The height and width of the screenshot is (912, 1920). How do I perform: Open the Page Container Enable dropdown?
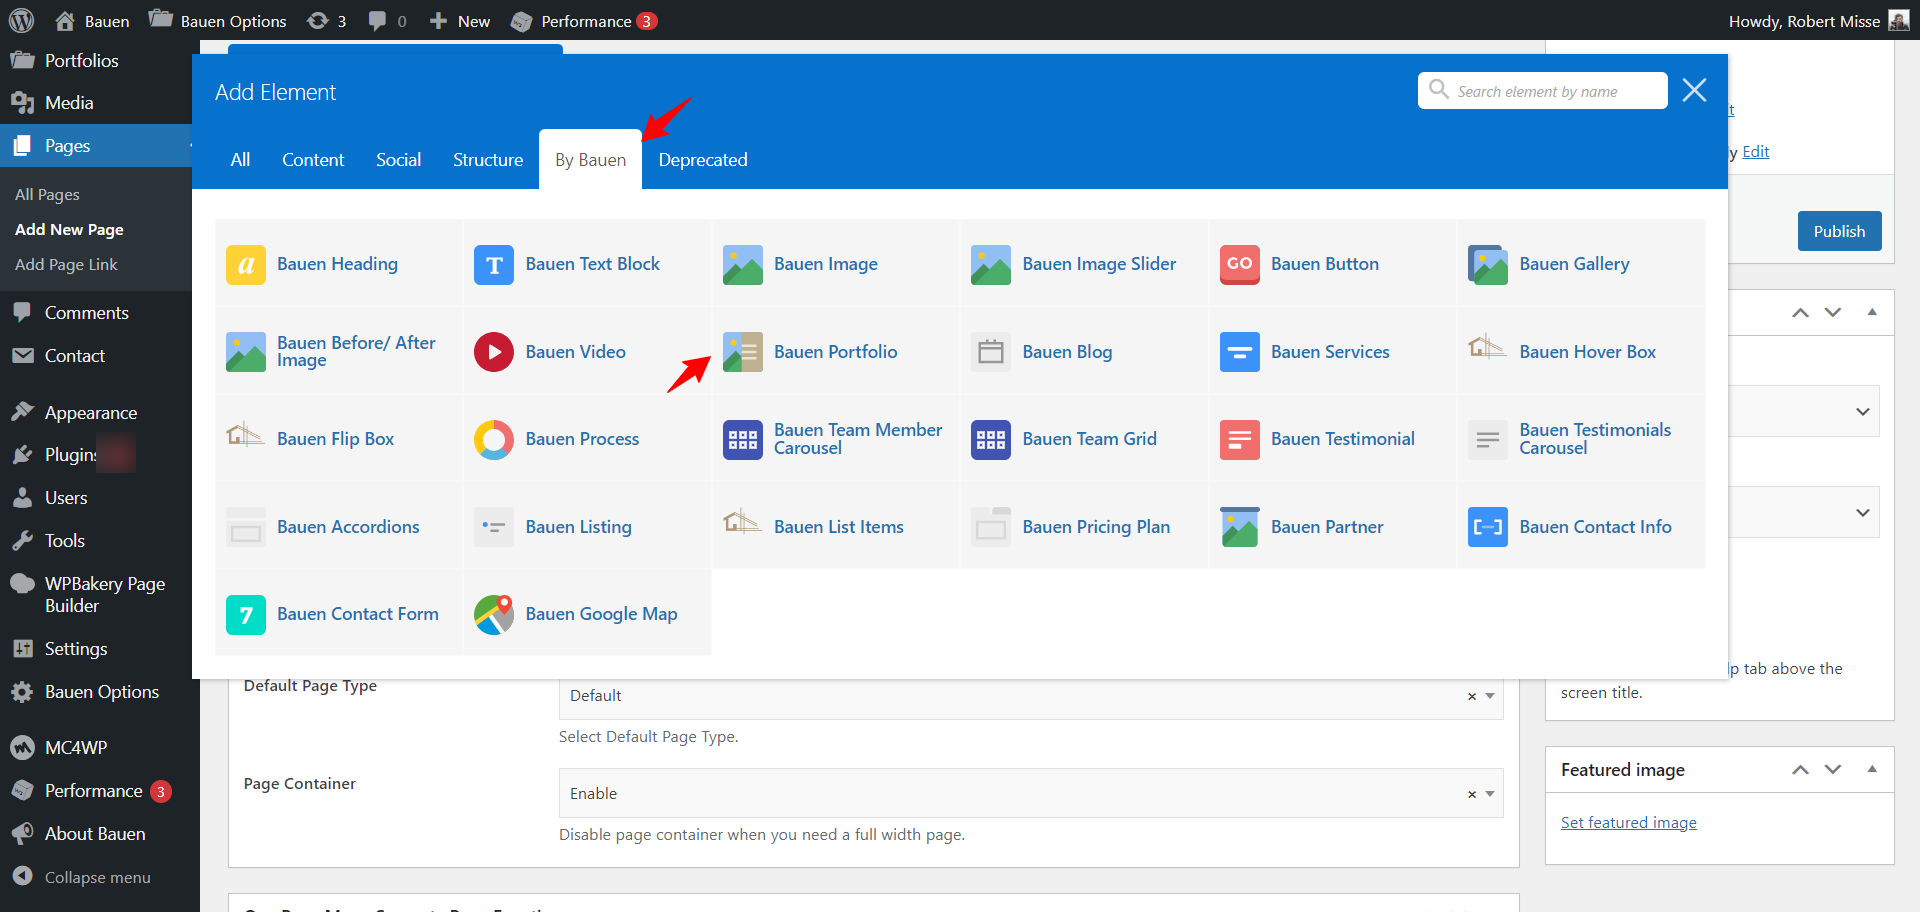pos(1031,794)
